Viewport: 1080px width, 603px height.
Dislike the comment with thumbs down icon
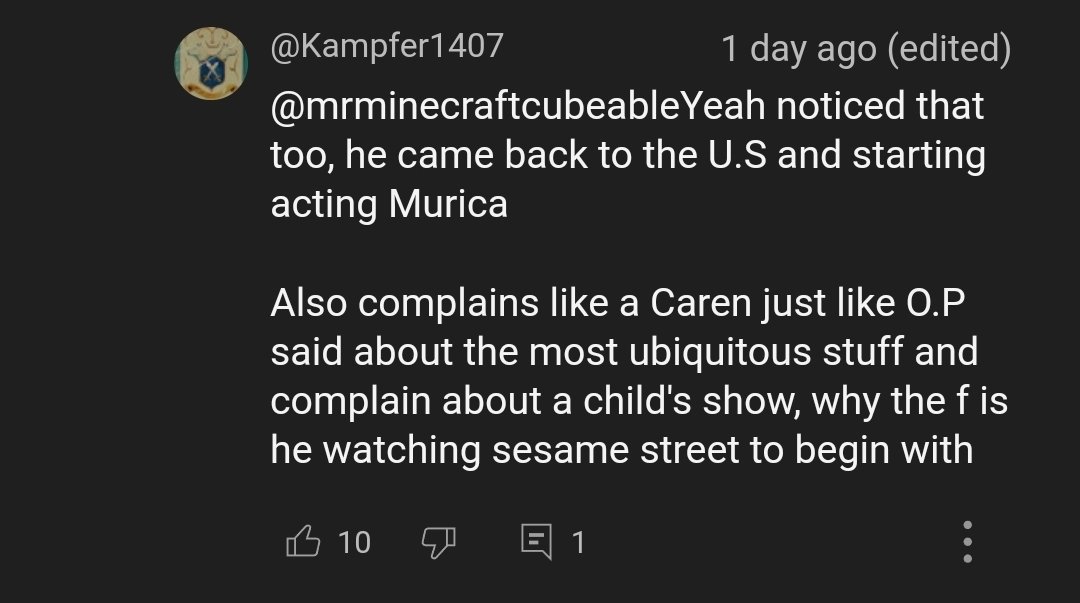coord(439,542)
